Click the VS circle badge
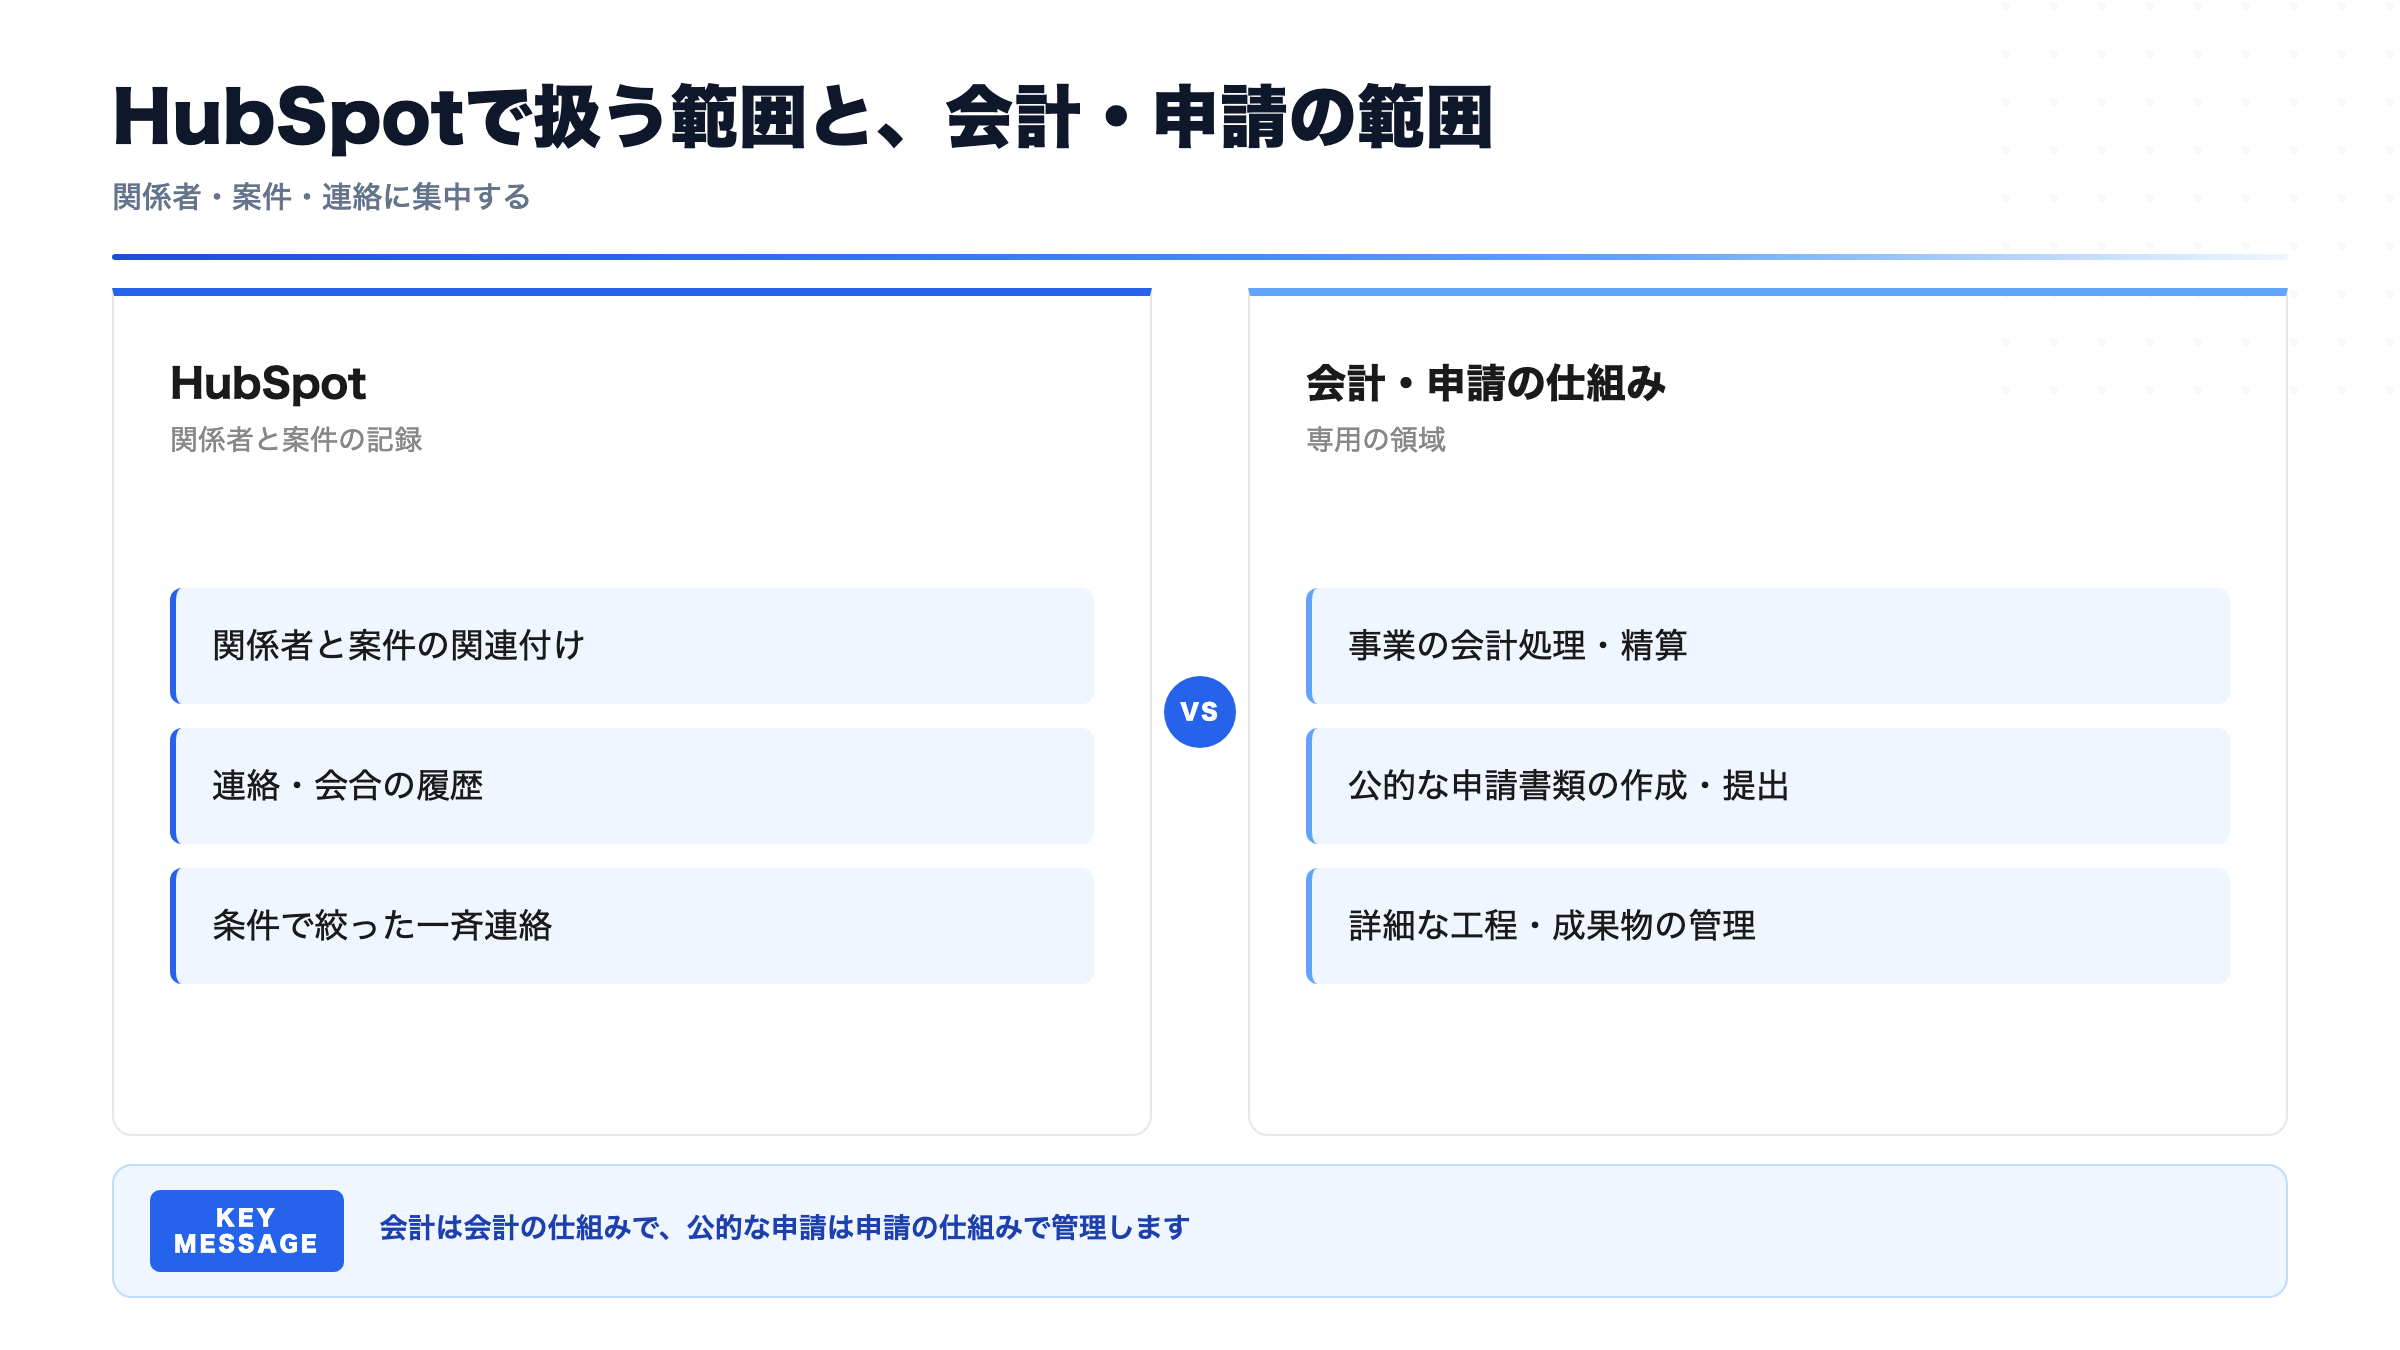 (1199, 711)
